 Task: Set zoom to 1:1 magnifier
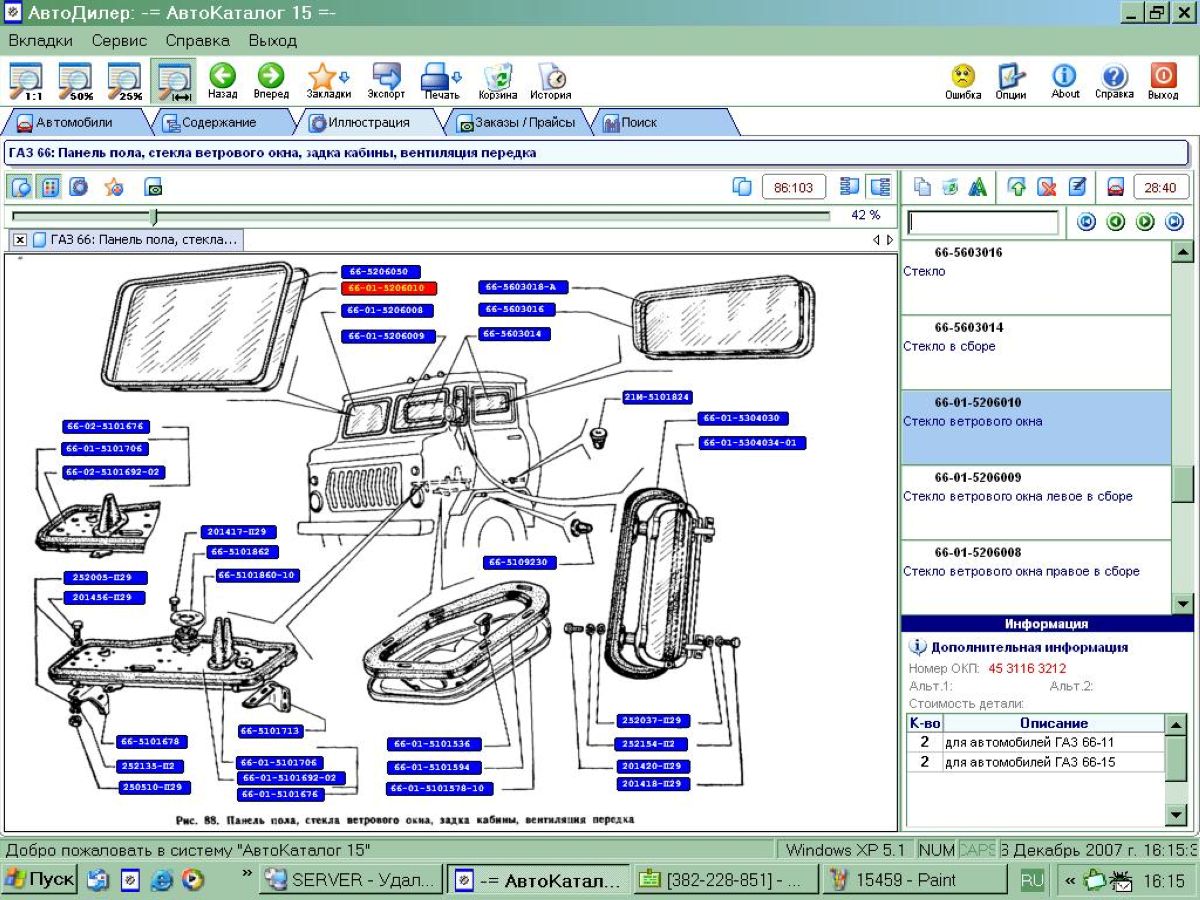point(26,81)
